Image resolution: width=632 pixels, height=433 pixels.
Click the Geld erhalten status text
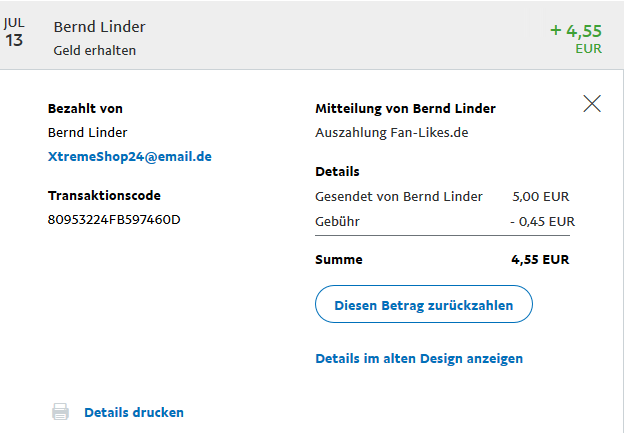point(95,50)
